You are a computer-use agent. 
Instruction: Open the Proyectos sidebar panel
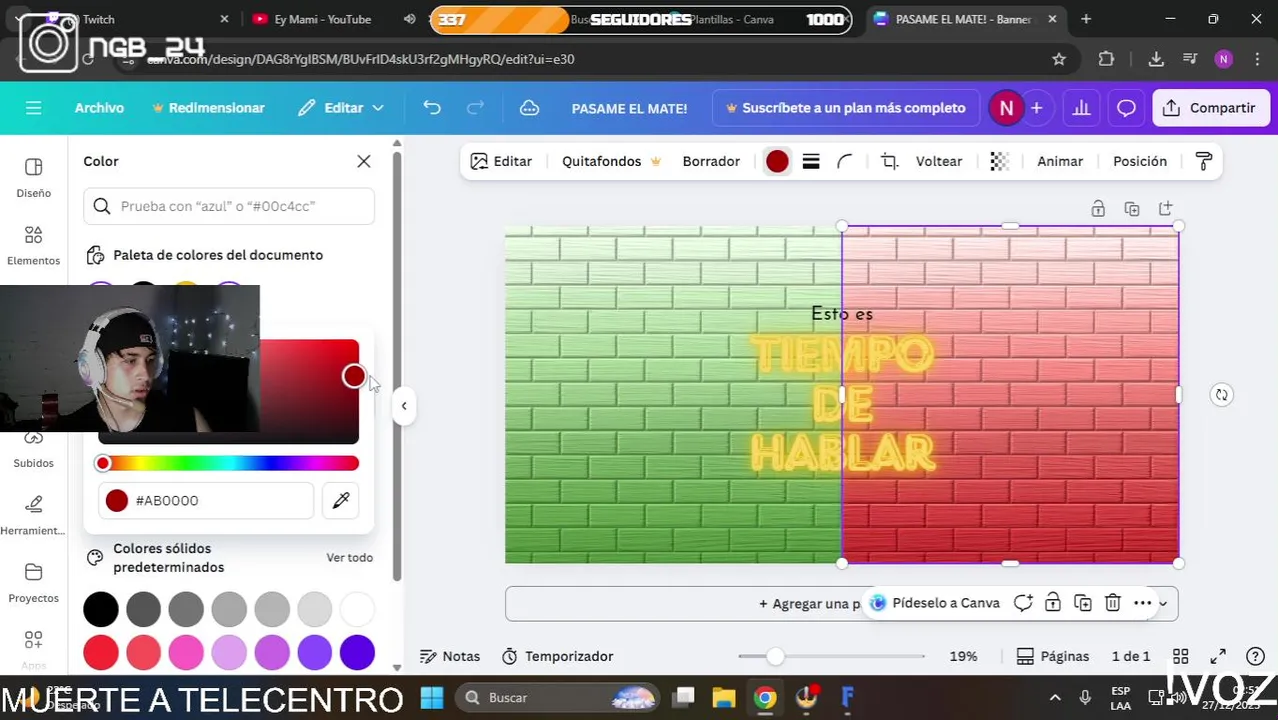pyautogui.click(x=33, y=582)
